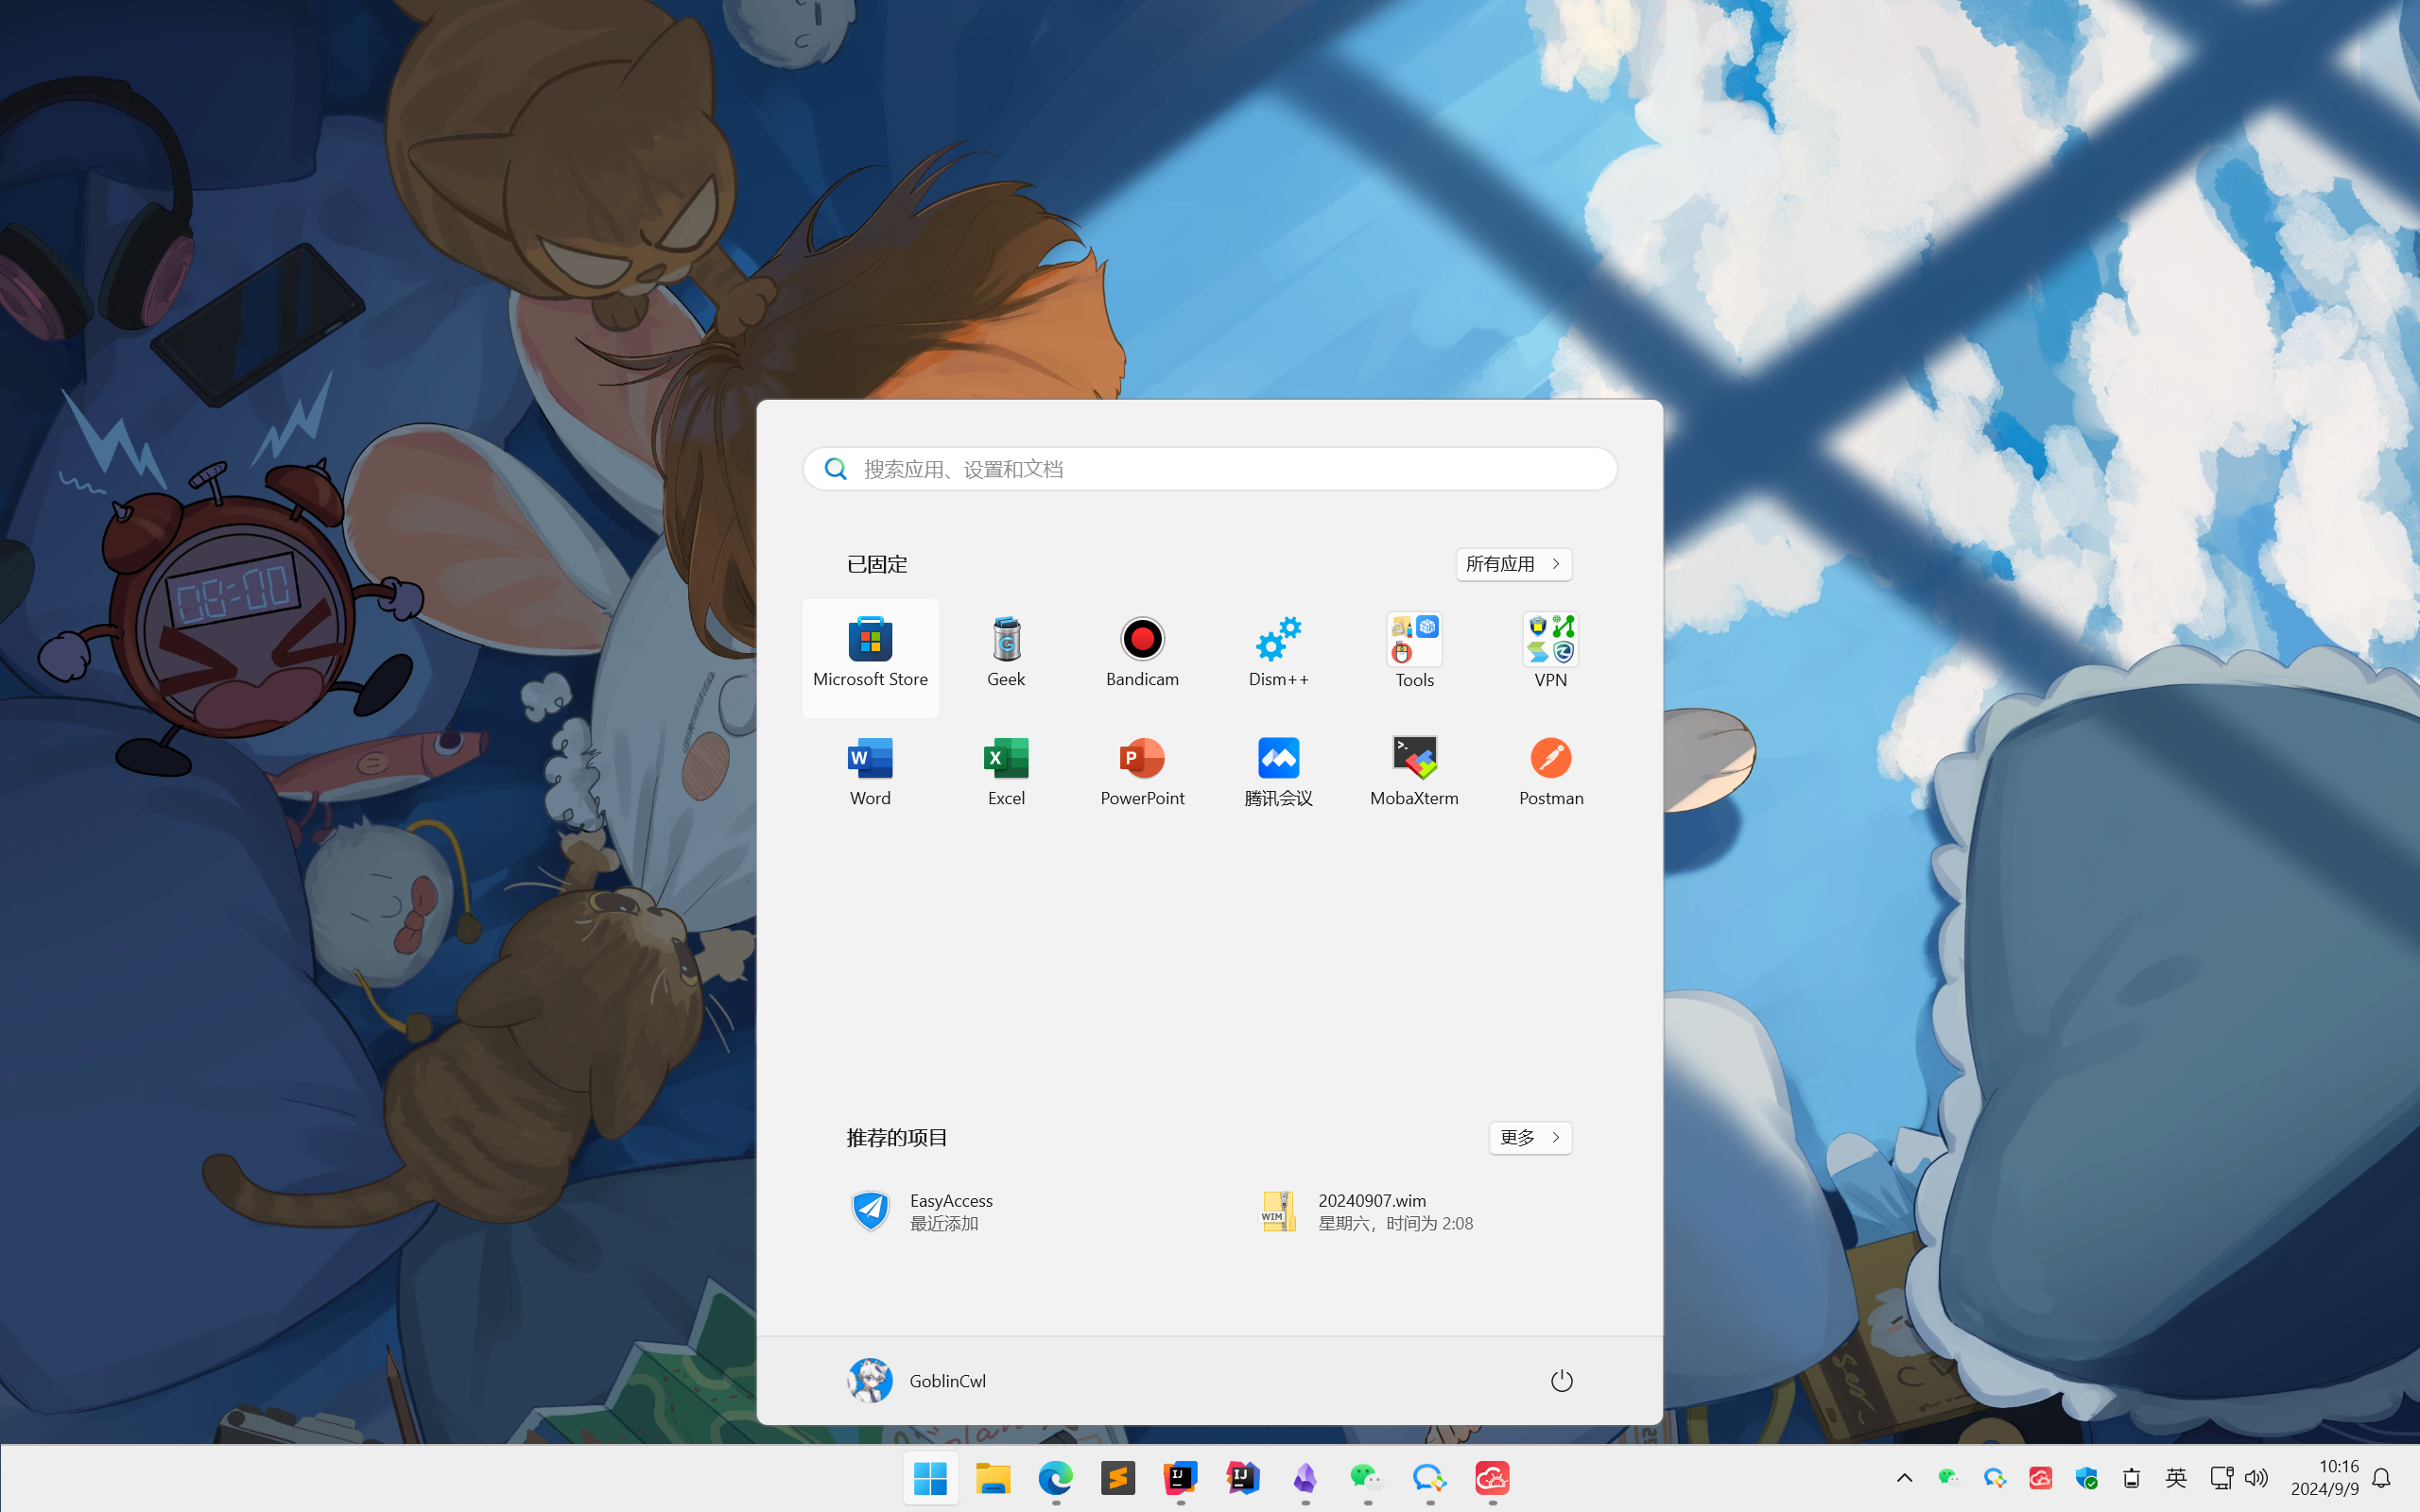Switch to Obsidian on the taskbar
Image resolution: width=2420 pixels, height=1512 pixels.
[1305, 1478]
